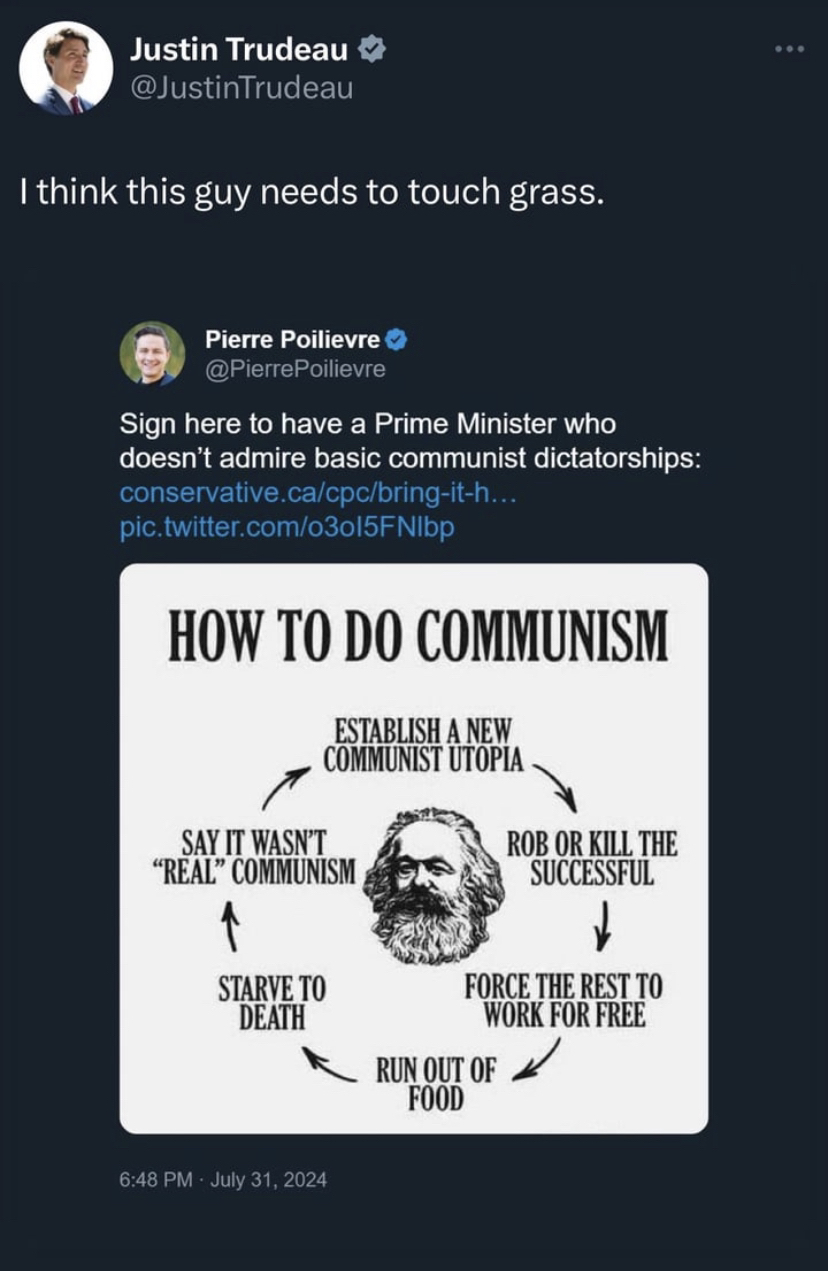Click the verified badge beside Justin Trudeau
The height and width of the screenshot is (1271, 828).
coord(371,47)
